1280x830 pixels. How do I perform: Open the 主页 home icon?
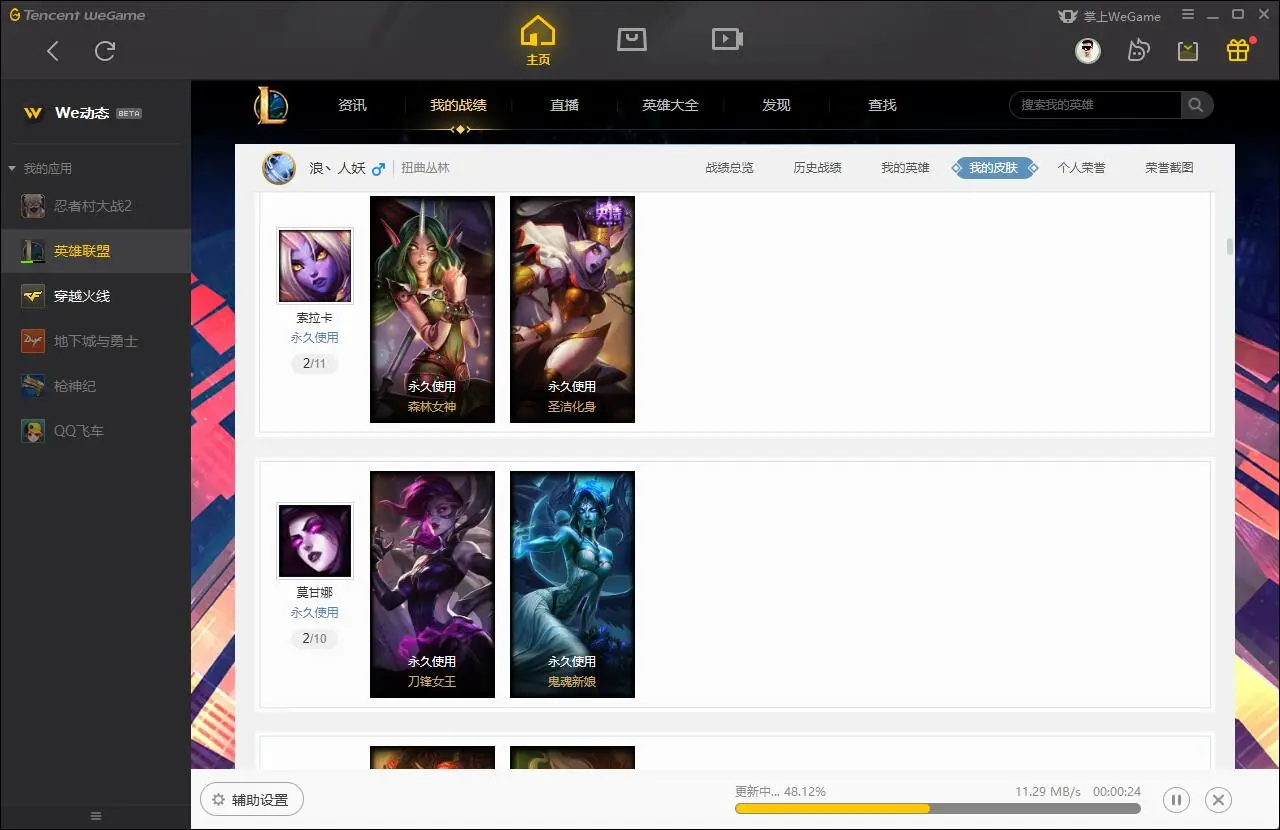click(538, 40)
